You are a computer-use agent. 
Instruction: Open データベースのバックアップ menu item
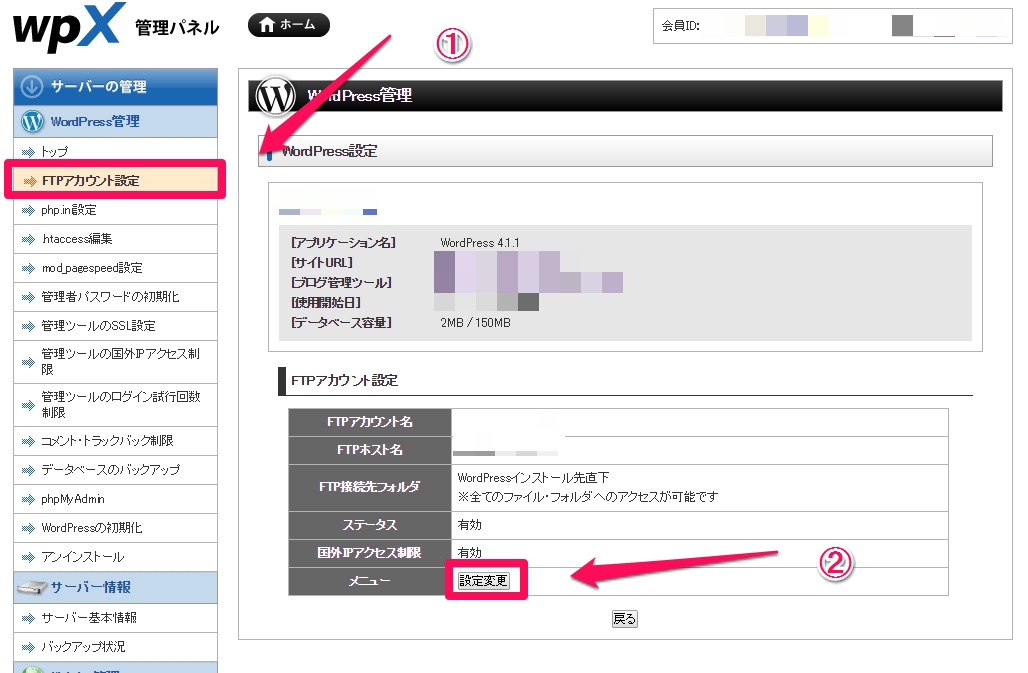pyautogui.click(x=115, y=470)
